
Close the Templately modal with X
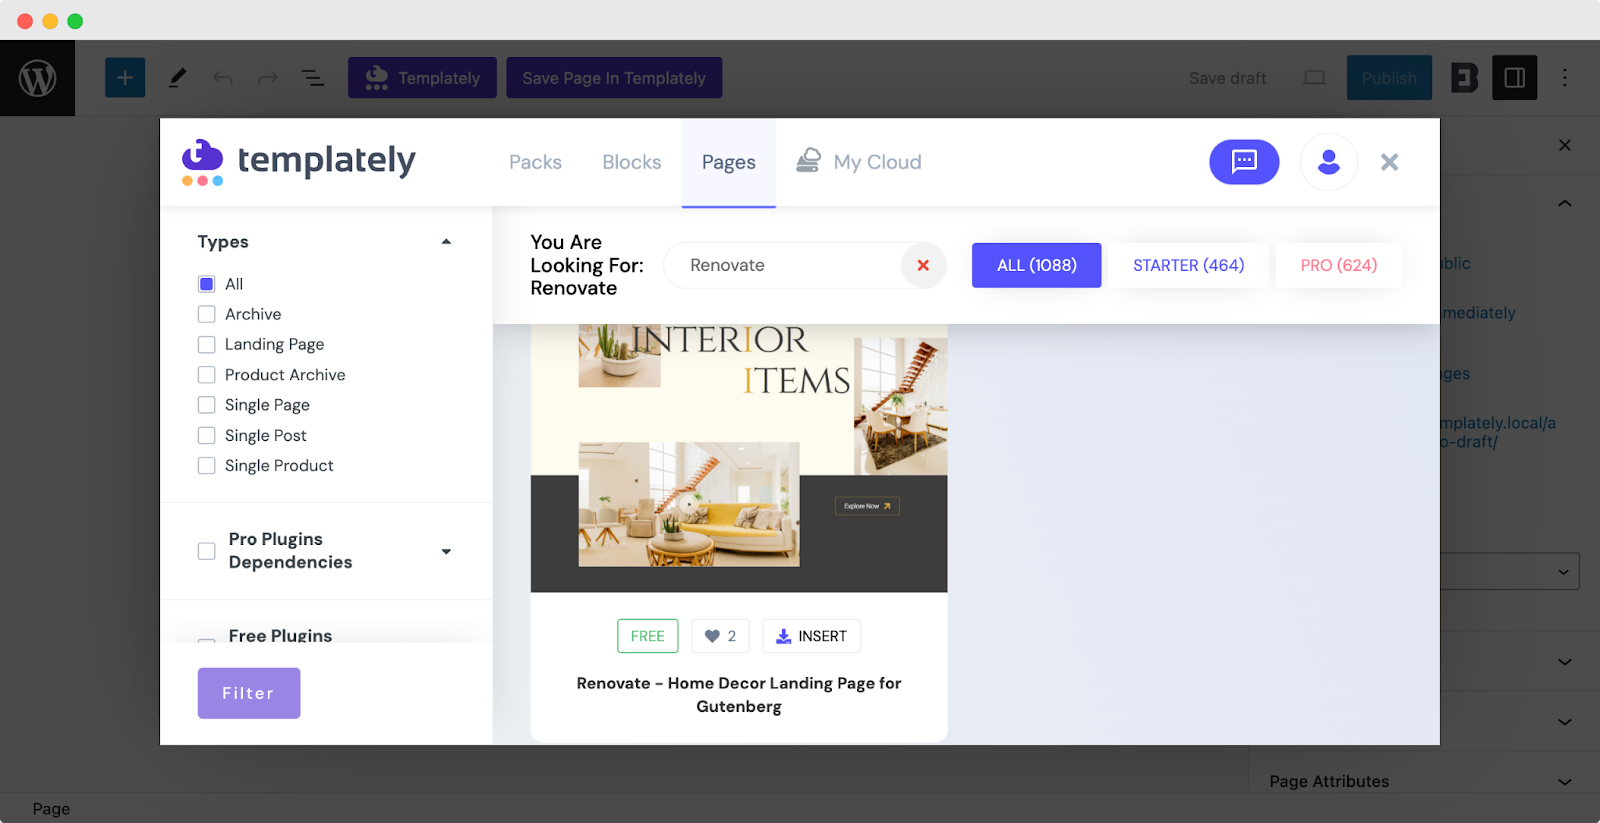coord(1389,162)
